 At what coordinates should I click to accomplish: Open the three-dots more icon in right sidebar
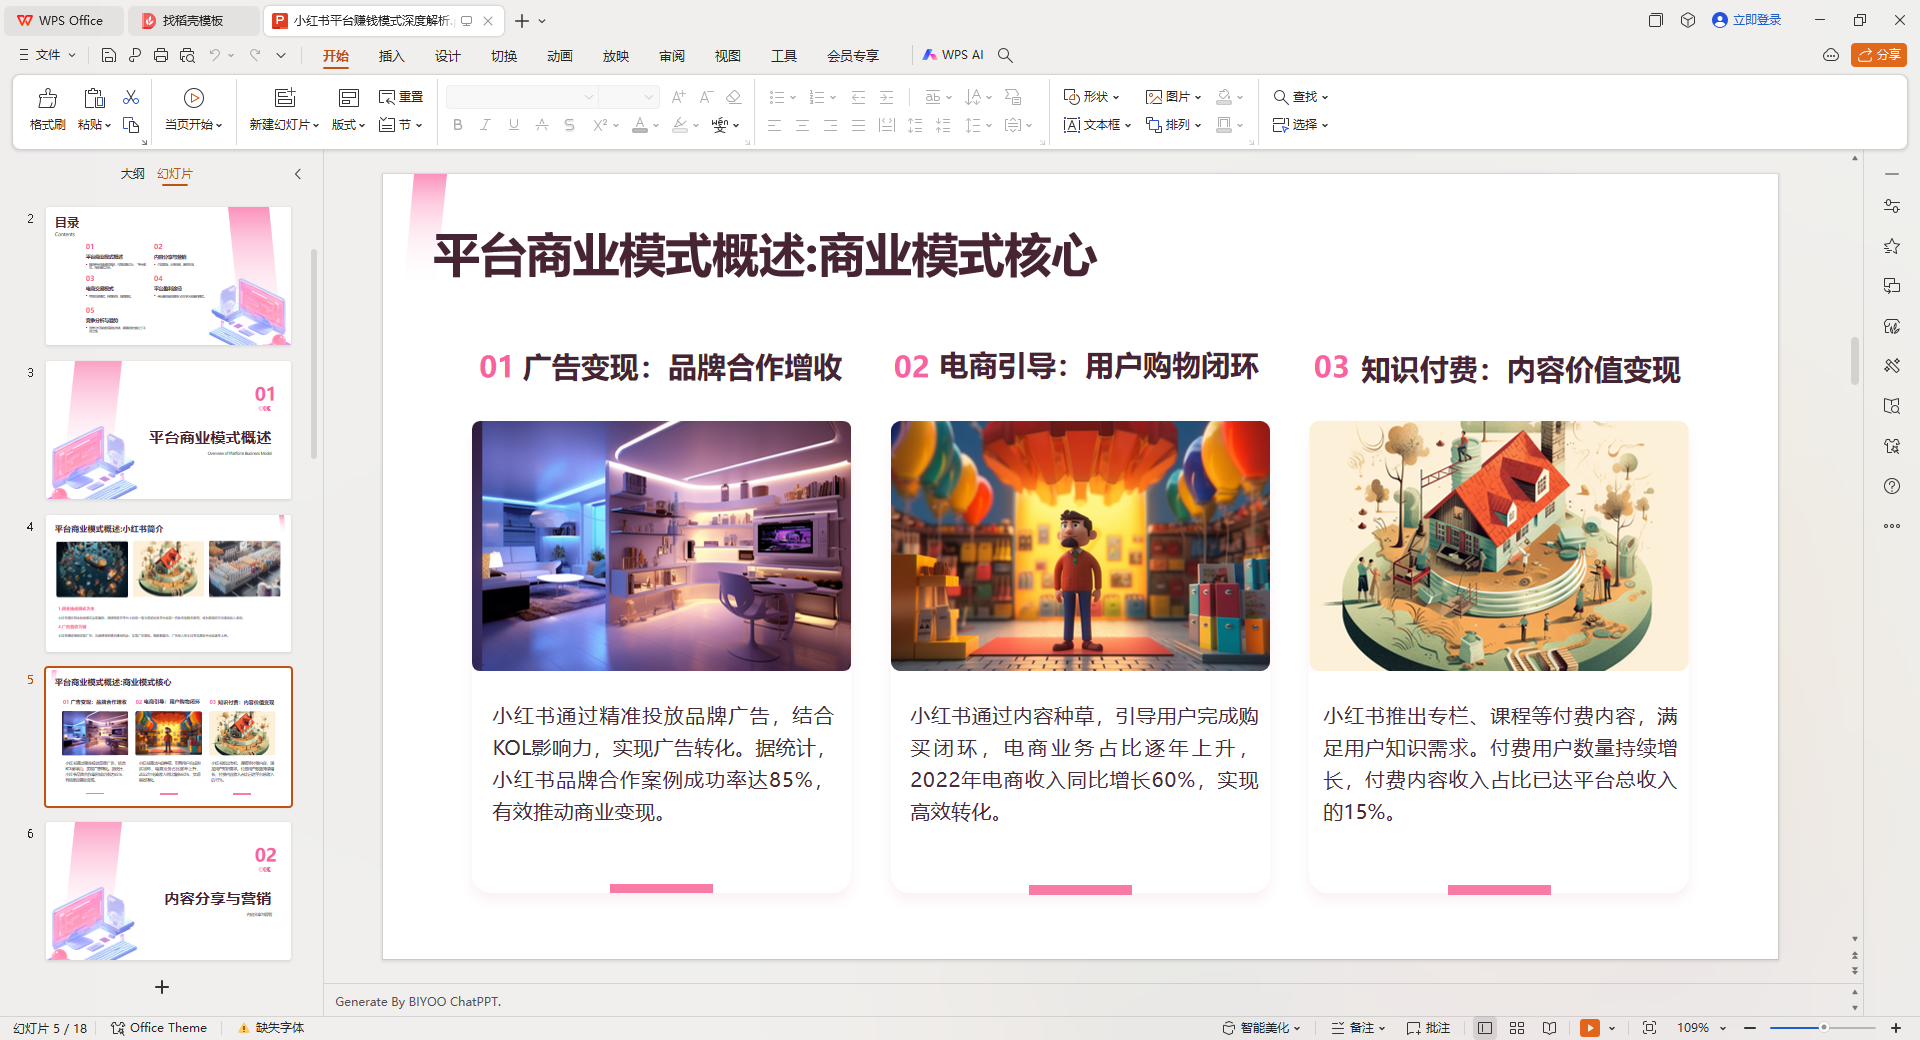pos(1892,526)
